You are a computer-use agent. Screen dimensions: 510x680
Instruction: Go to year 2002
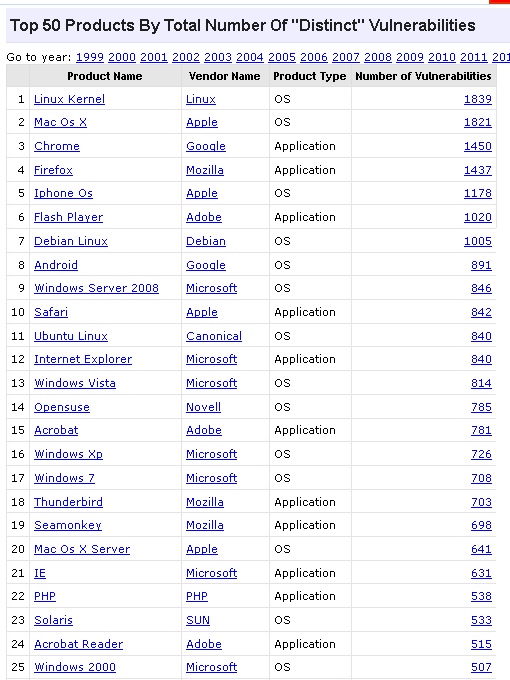click(x=186, y=57)
